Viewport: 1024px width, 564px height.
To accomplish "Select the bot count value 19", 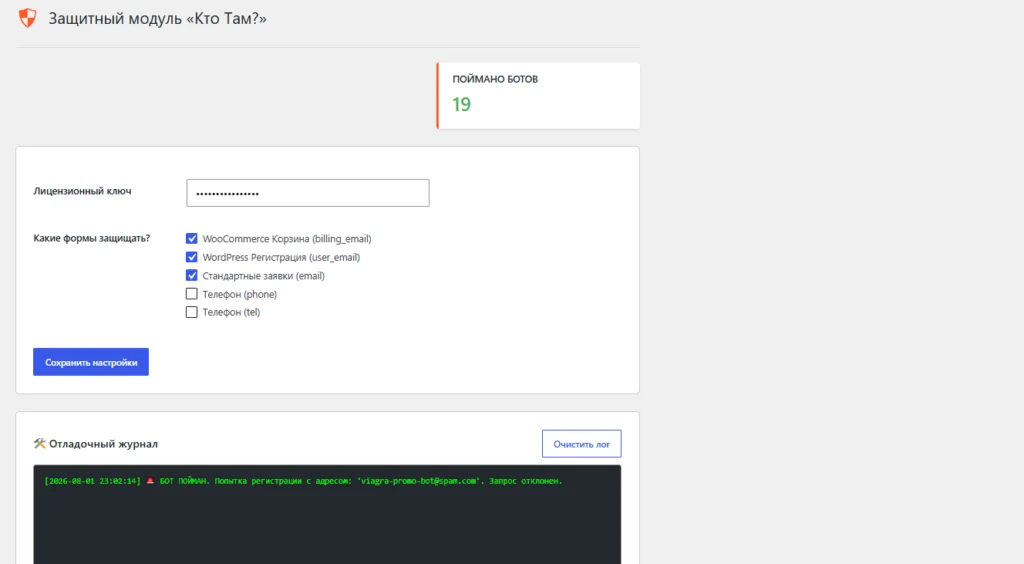I will [x=462, y=104].
